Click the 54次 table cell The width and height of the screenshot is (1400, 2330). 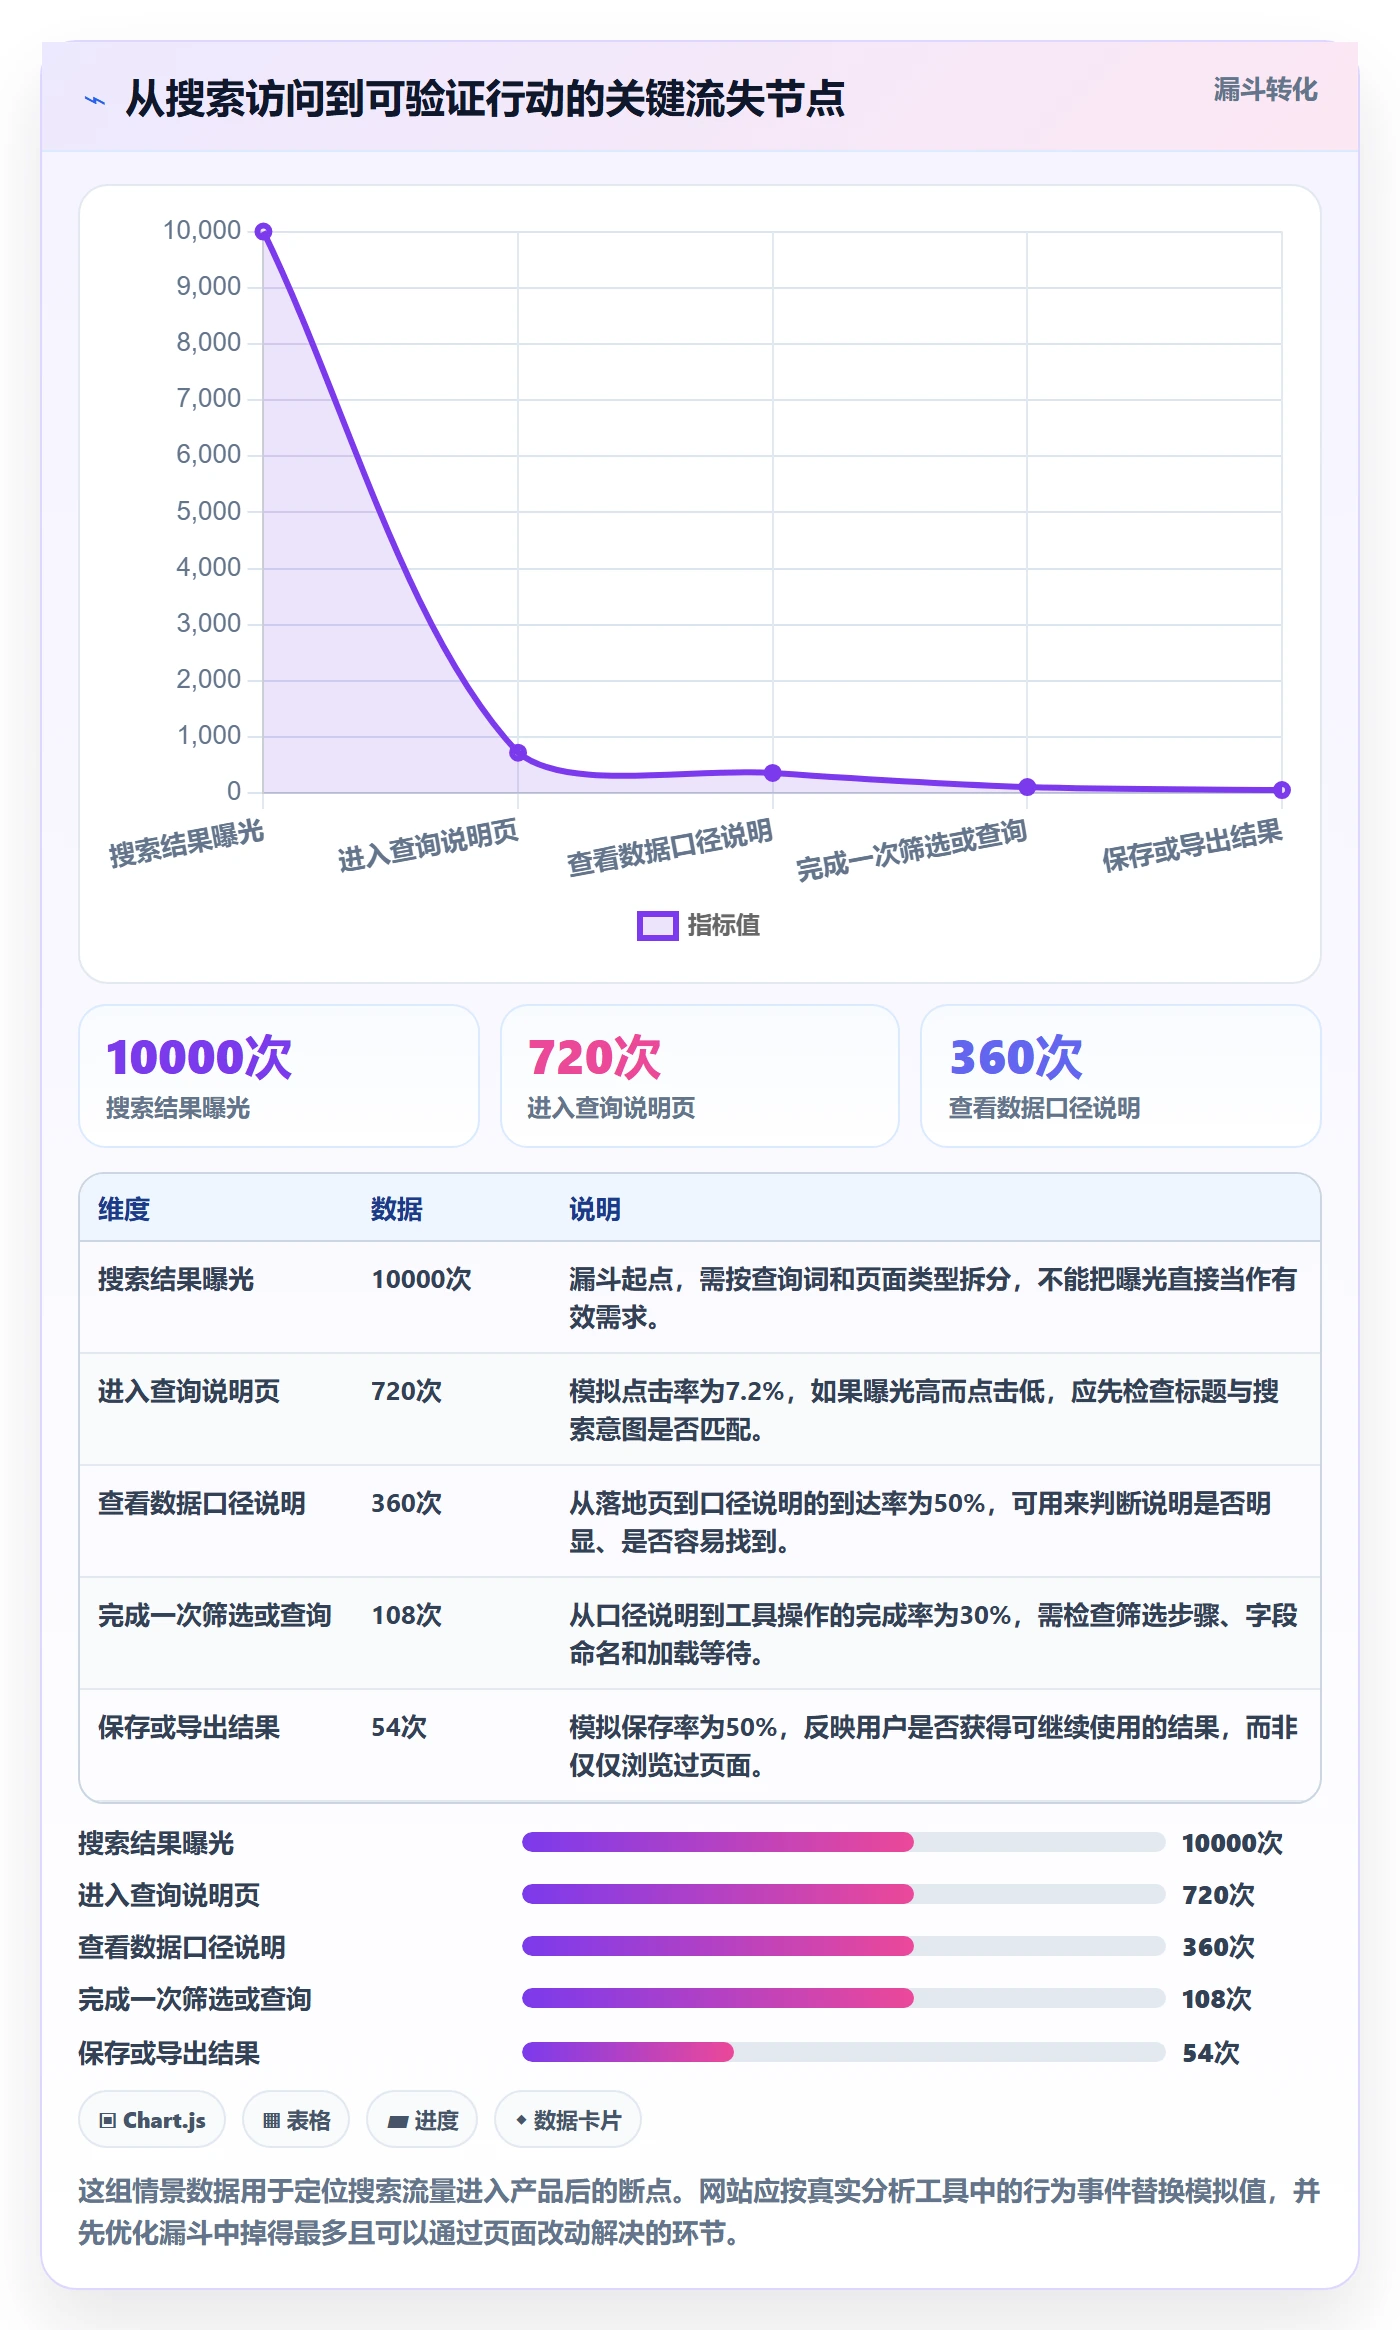(399, 1727)
